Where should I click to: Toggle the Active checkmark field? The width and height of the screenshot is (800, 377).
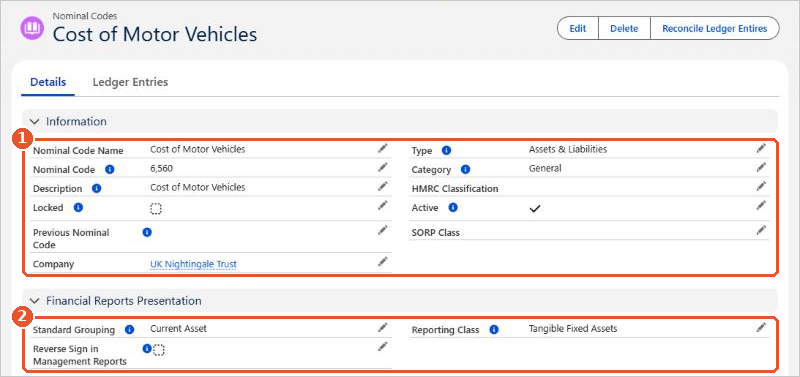[x=535, y=209]
